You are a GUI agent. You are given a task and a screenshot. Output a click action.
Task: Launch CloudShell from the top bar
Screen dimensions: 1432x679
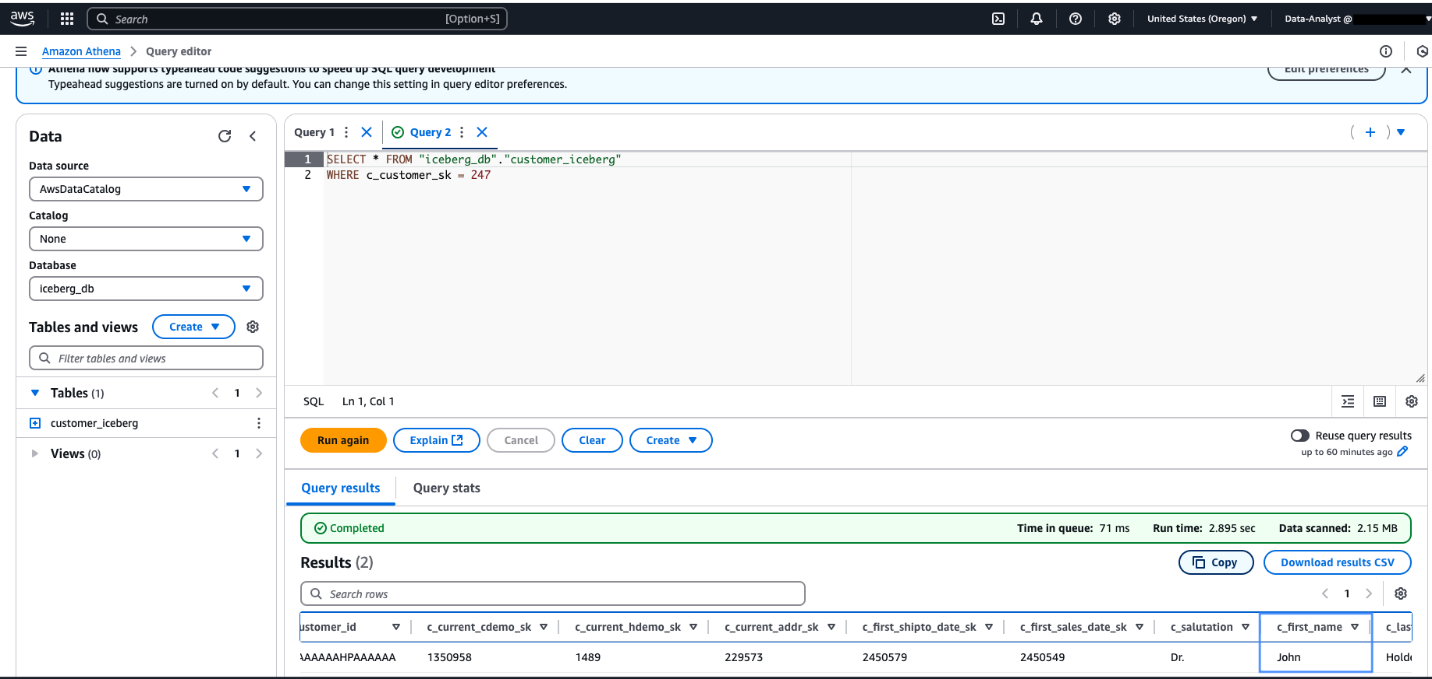(x=998, y=18)
